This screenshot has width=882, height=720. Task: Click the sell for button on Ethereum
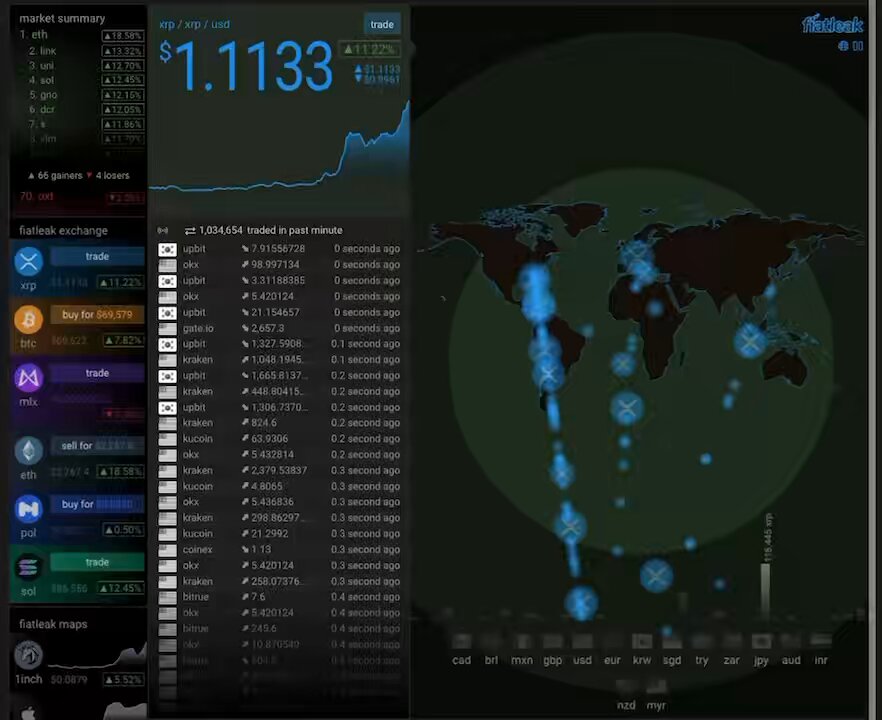pyautogui.click(x=97, y=446)
